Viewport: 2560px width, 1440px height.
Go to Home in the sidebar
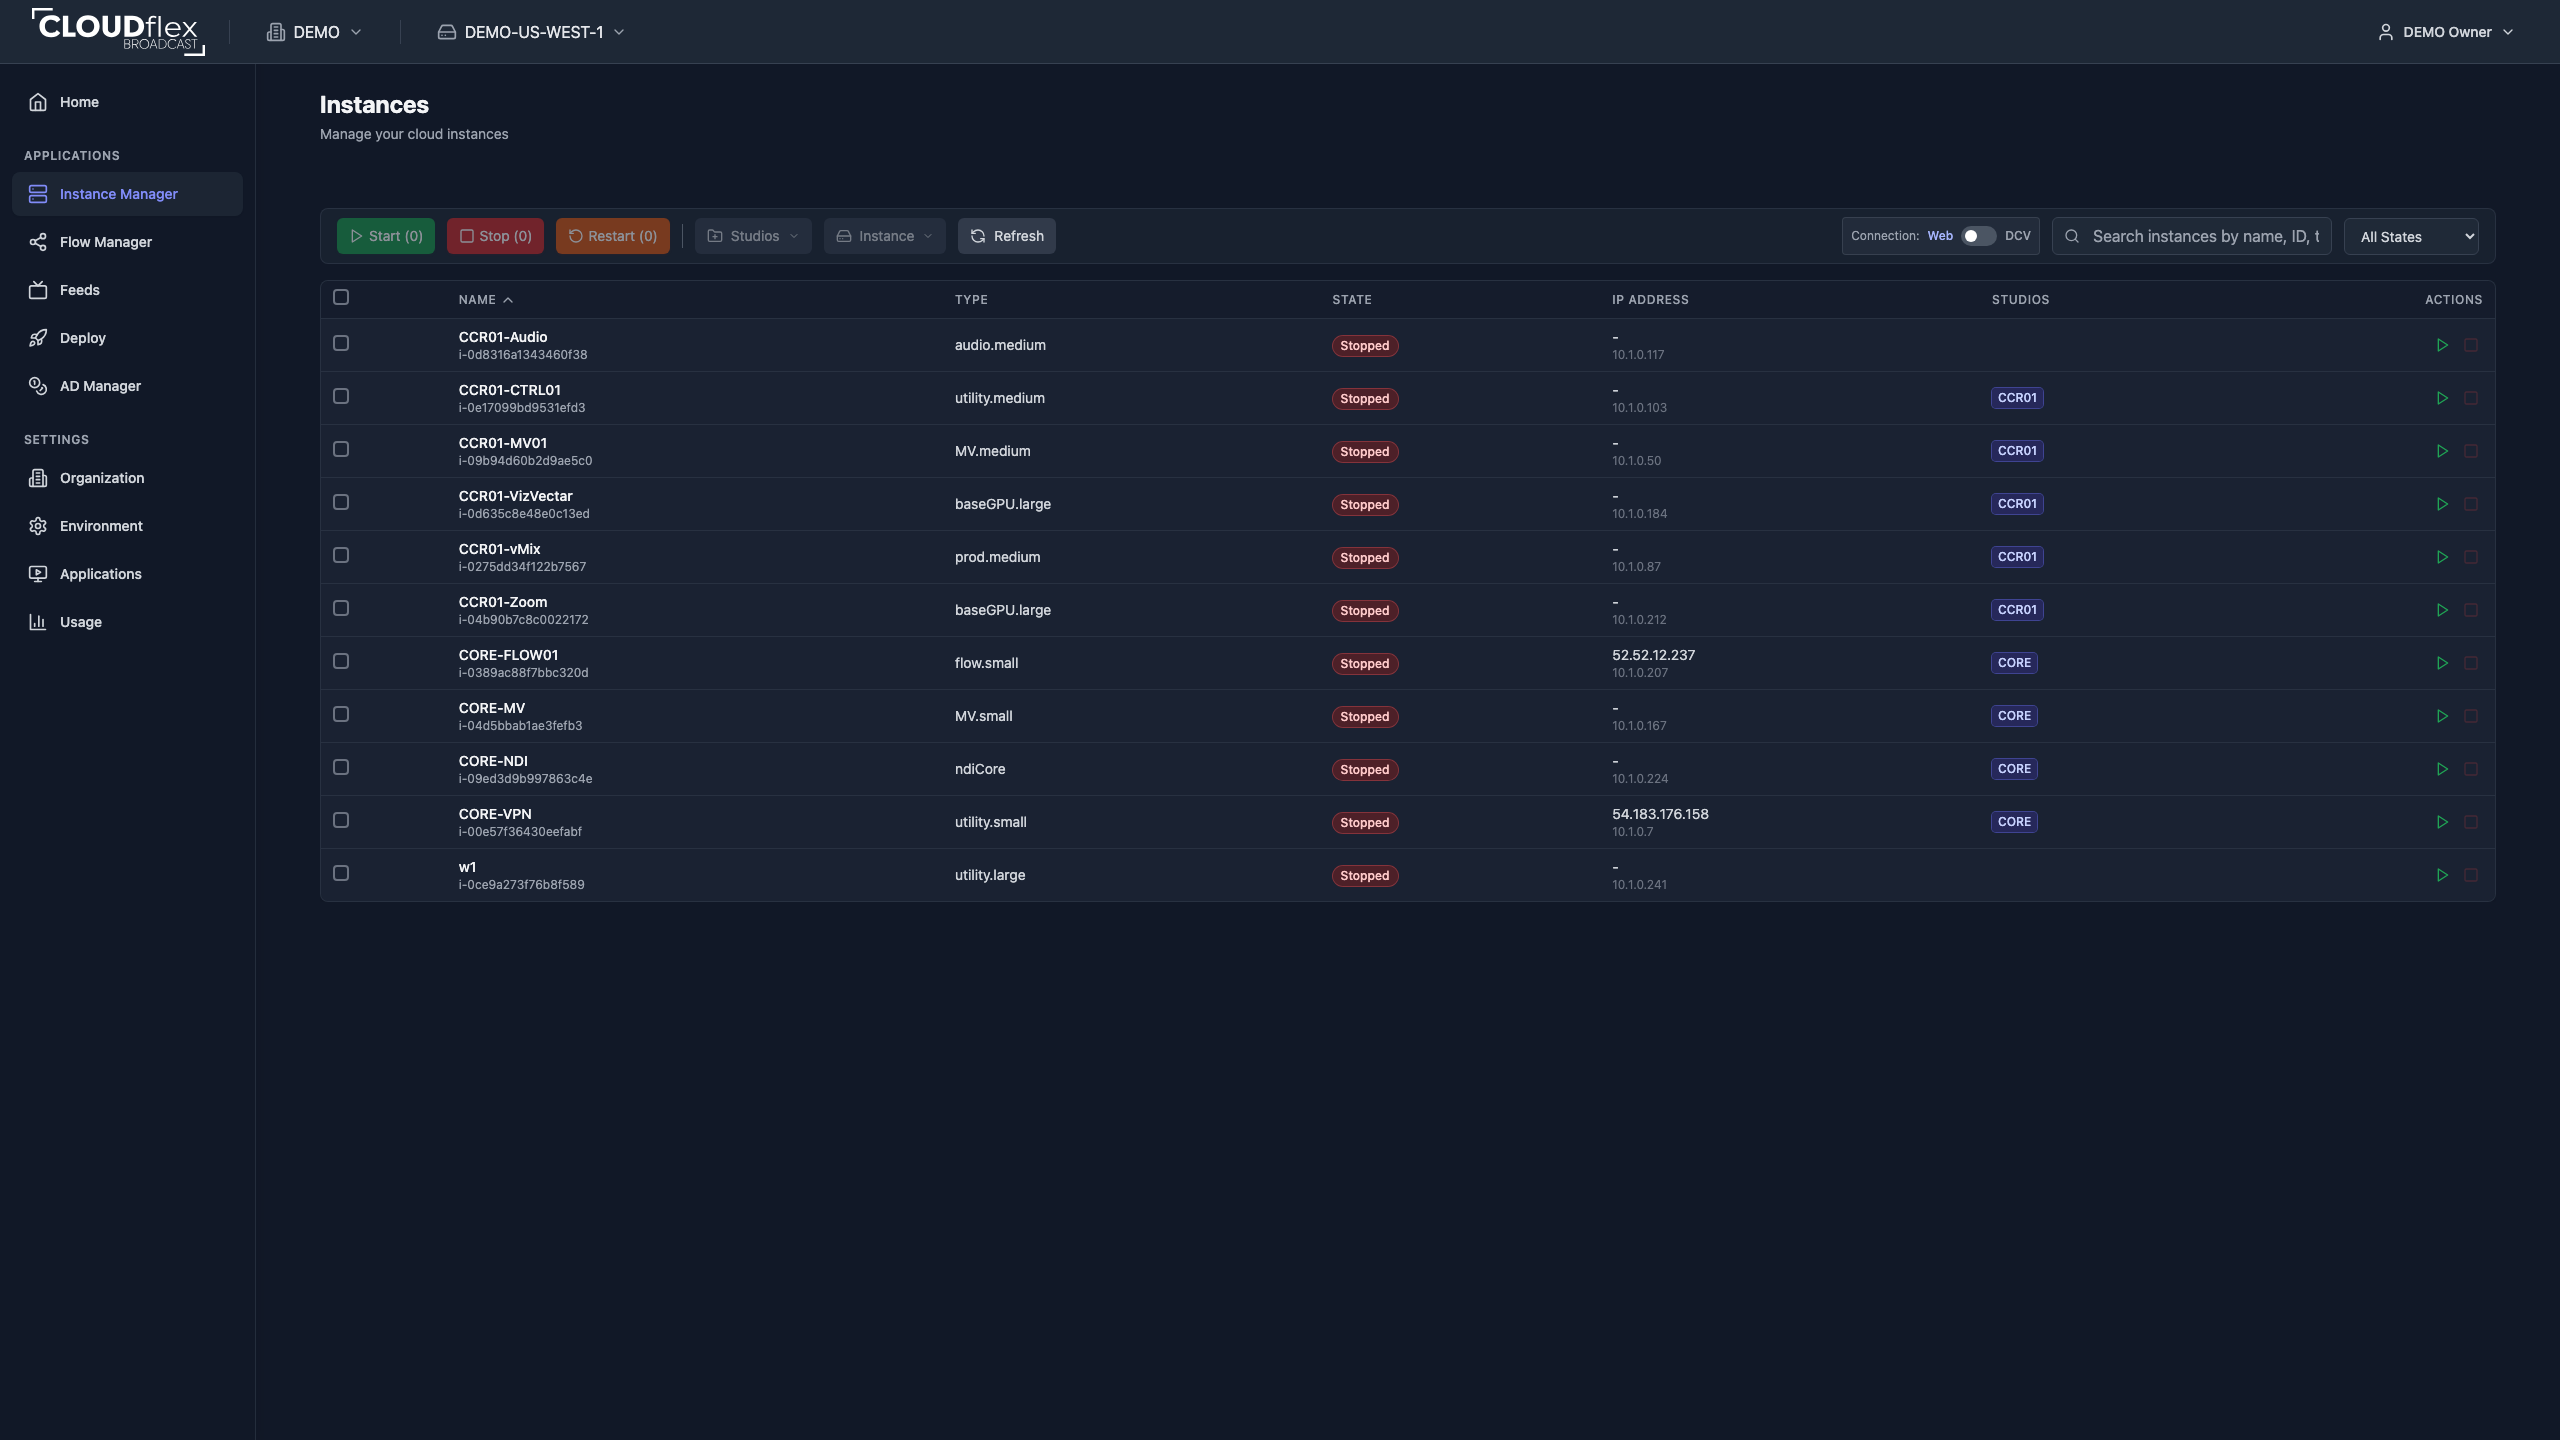127,102
